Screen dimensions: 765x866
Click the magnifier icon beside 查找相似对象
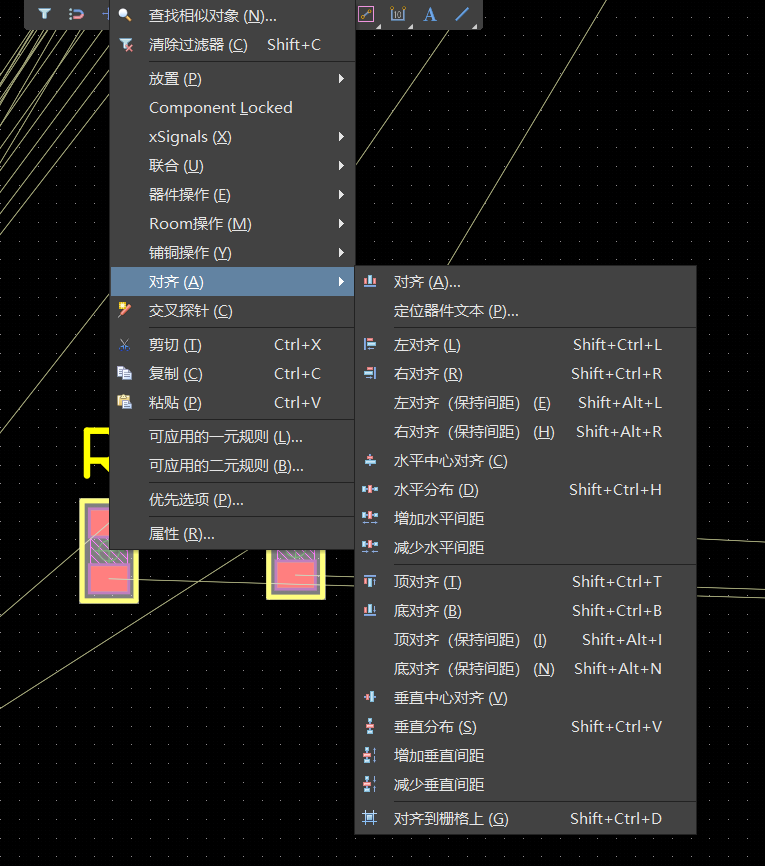(125, 15)
